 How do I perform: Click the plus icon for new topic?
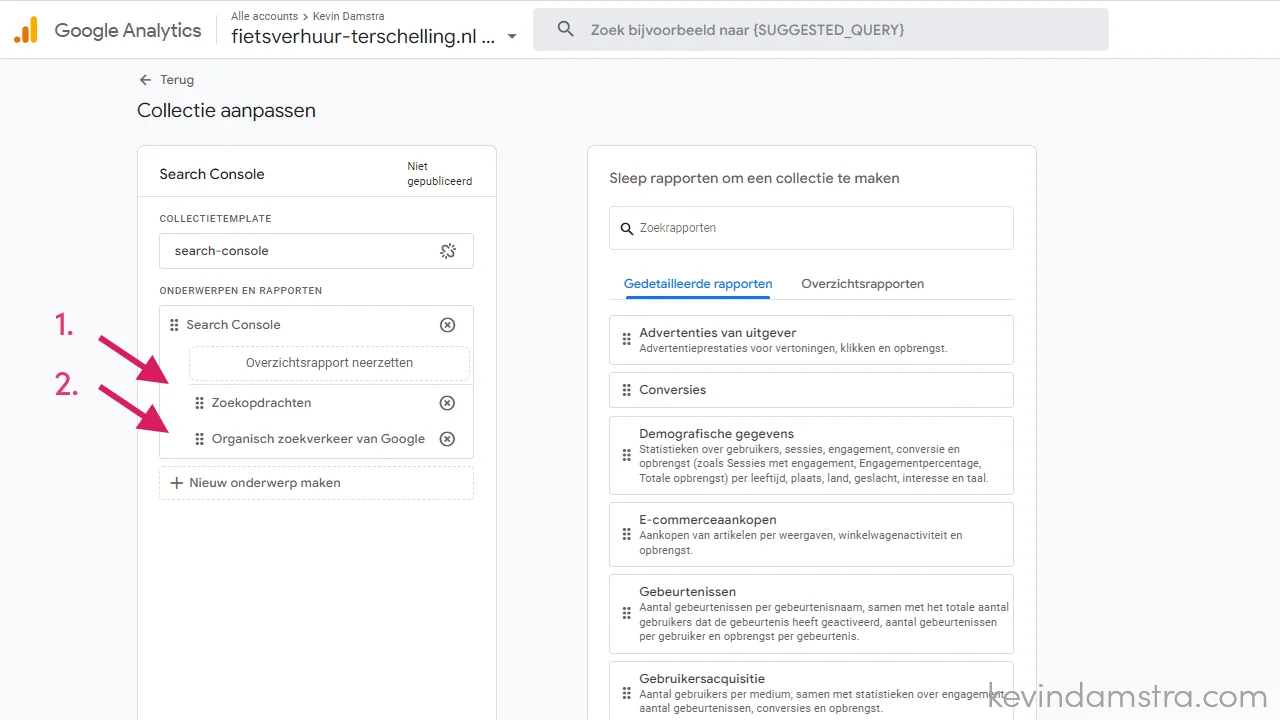pyautogui.click(x=177, y=483)
